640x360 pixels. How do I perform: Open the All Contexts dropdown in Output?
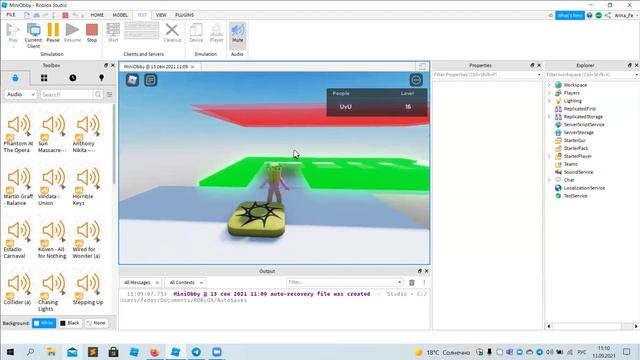point(186,282)
